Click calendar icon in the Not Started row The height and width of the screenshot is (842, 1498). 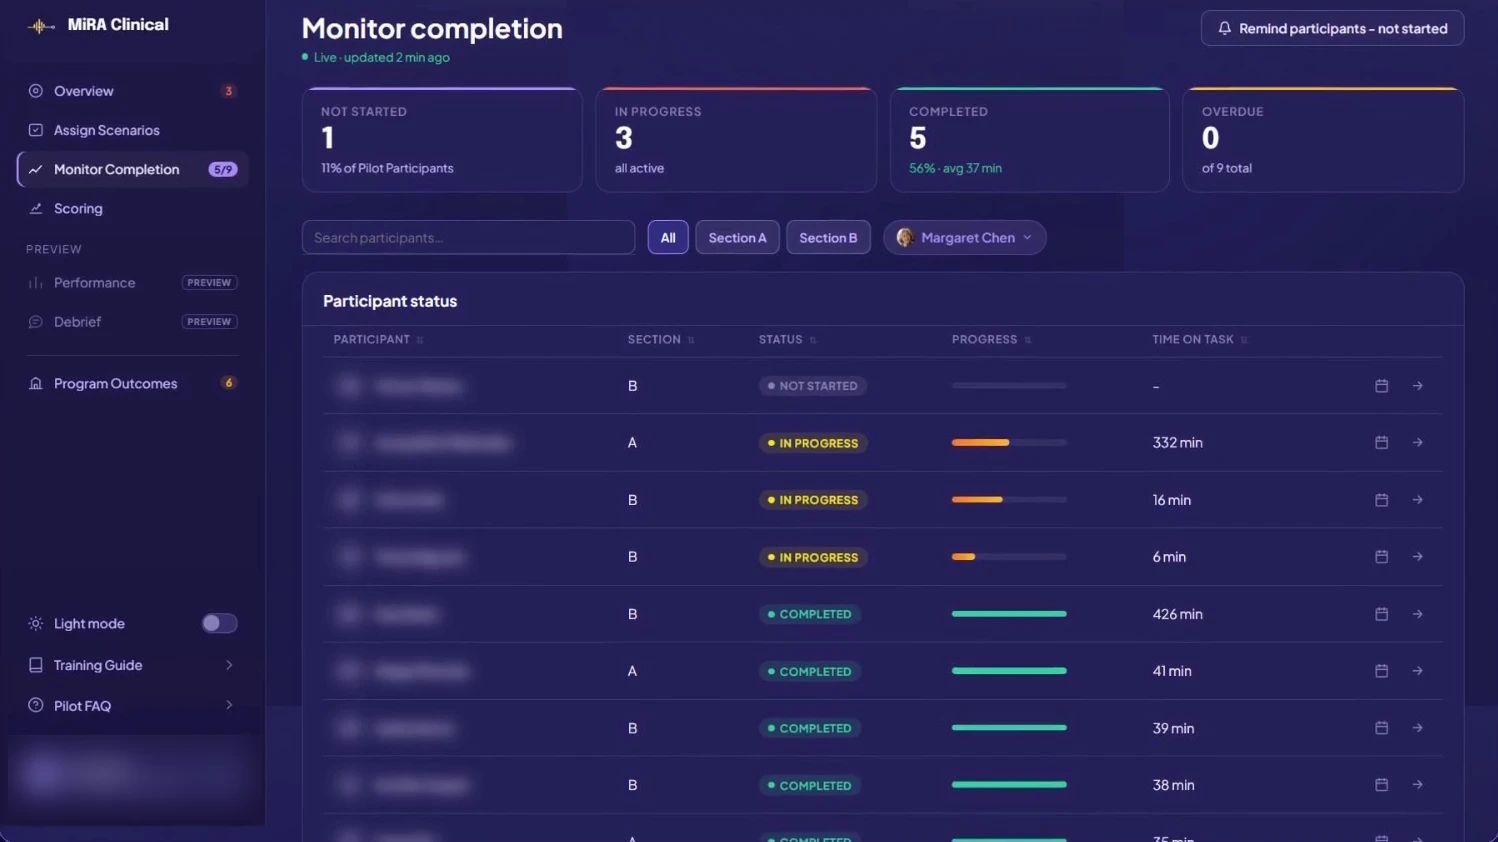click(1381, 385)
